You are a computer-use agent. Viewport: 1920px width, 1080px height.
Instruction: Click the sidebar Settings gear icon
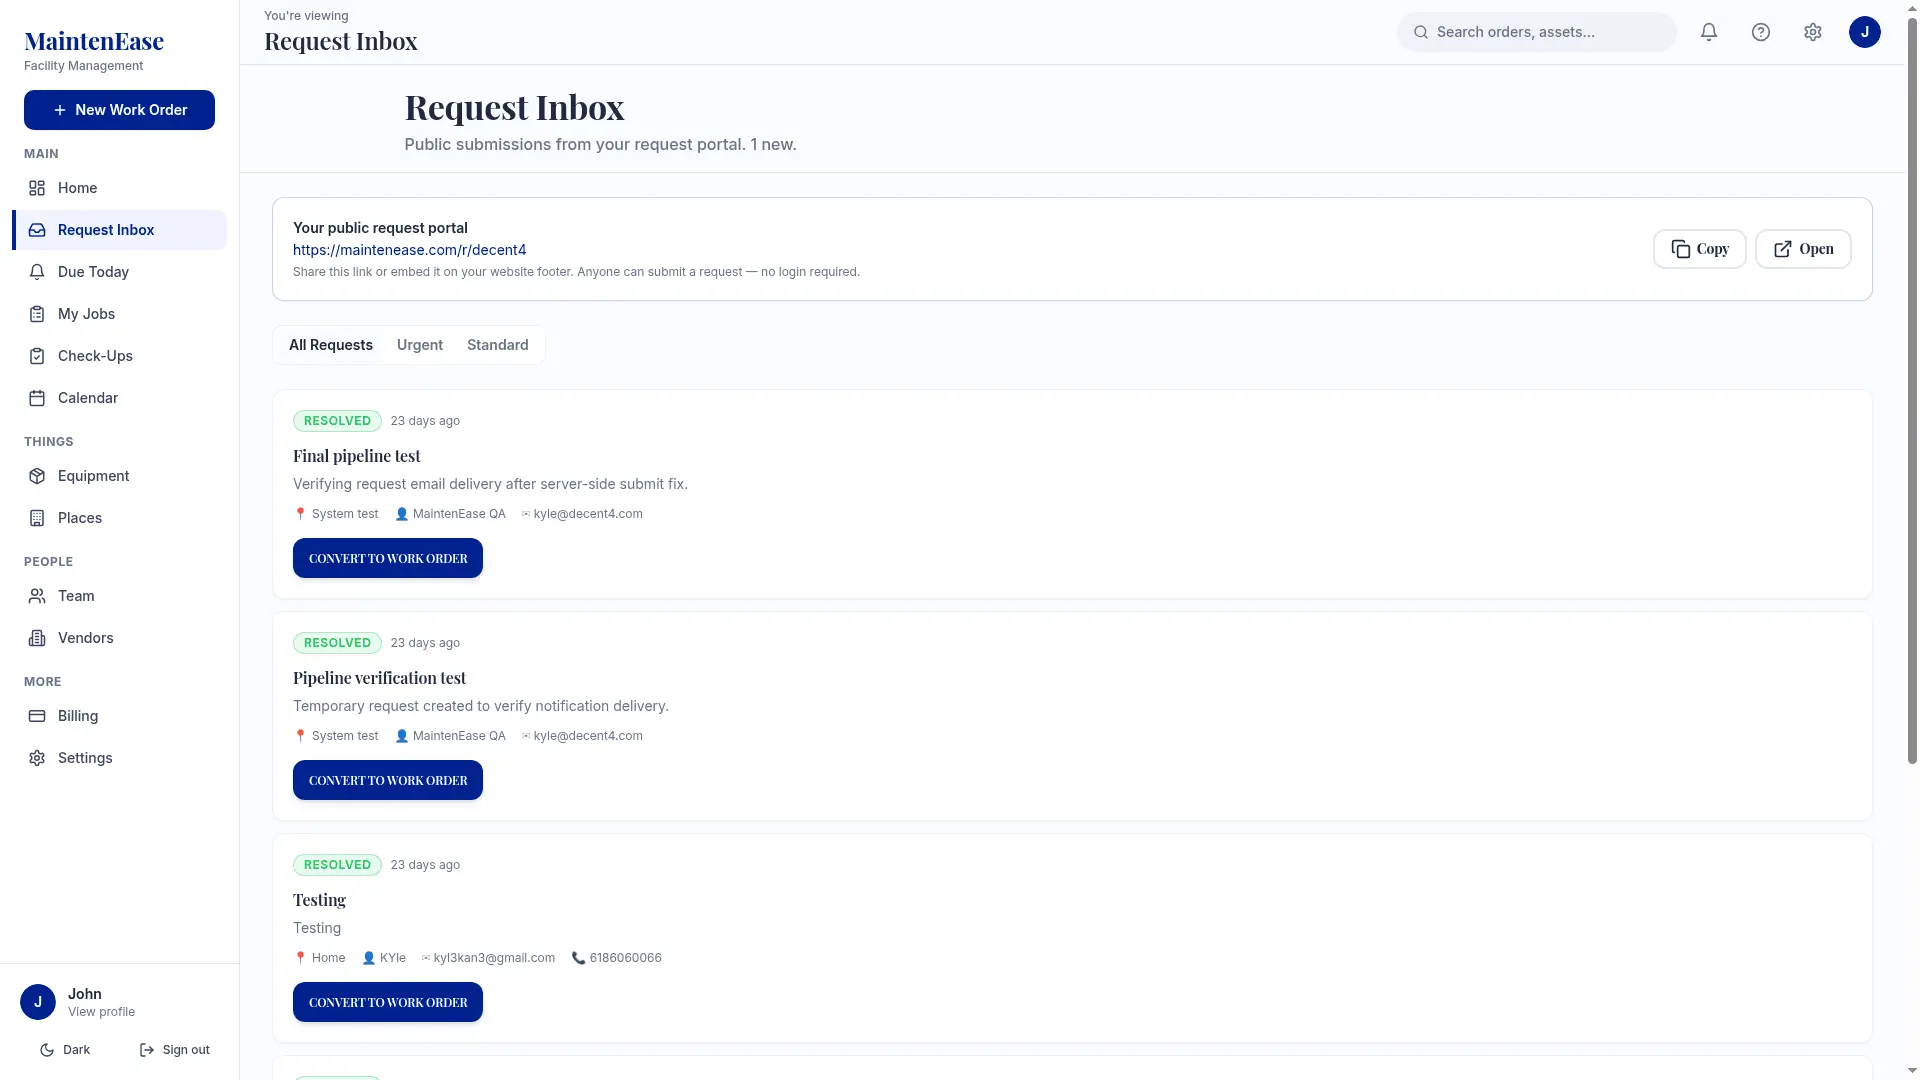37,758
